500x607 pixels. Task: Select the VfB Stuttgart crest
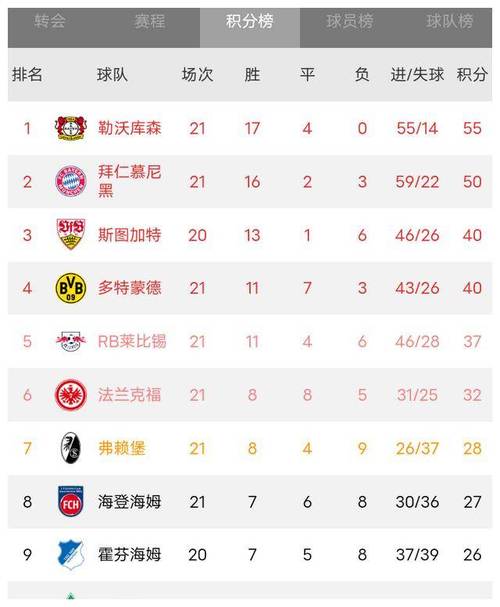click(x=71, y=234)
